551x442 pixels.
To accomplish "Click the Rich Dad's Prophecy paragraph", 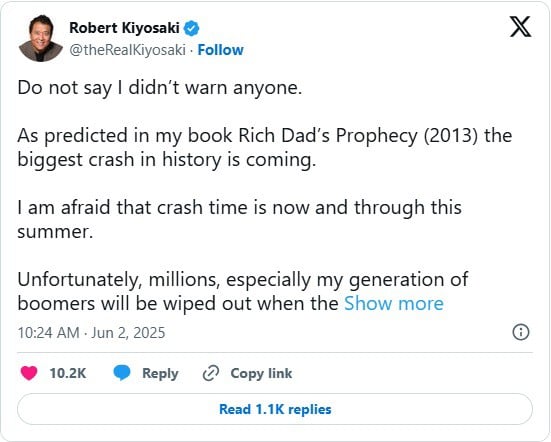I will (x=265, y=148).
